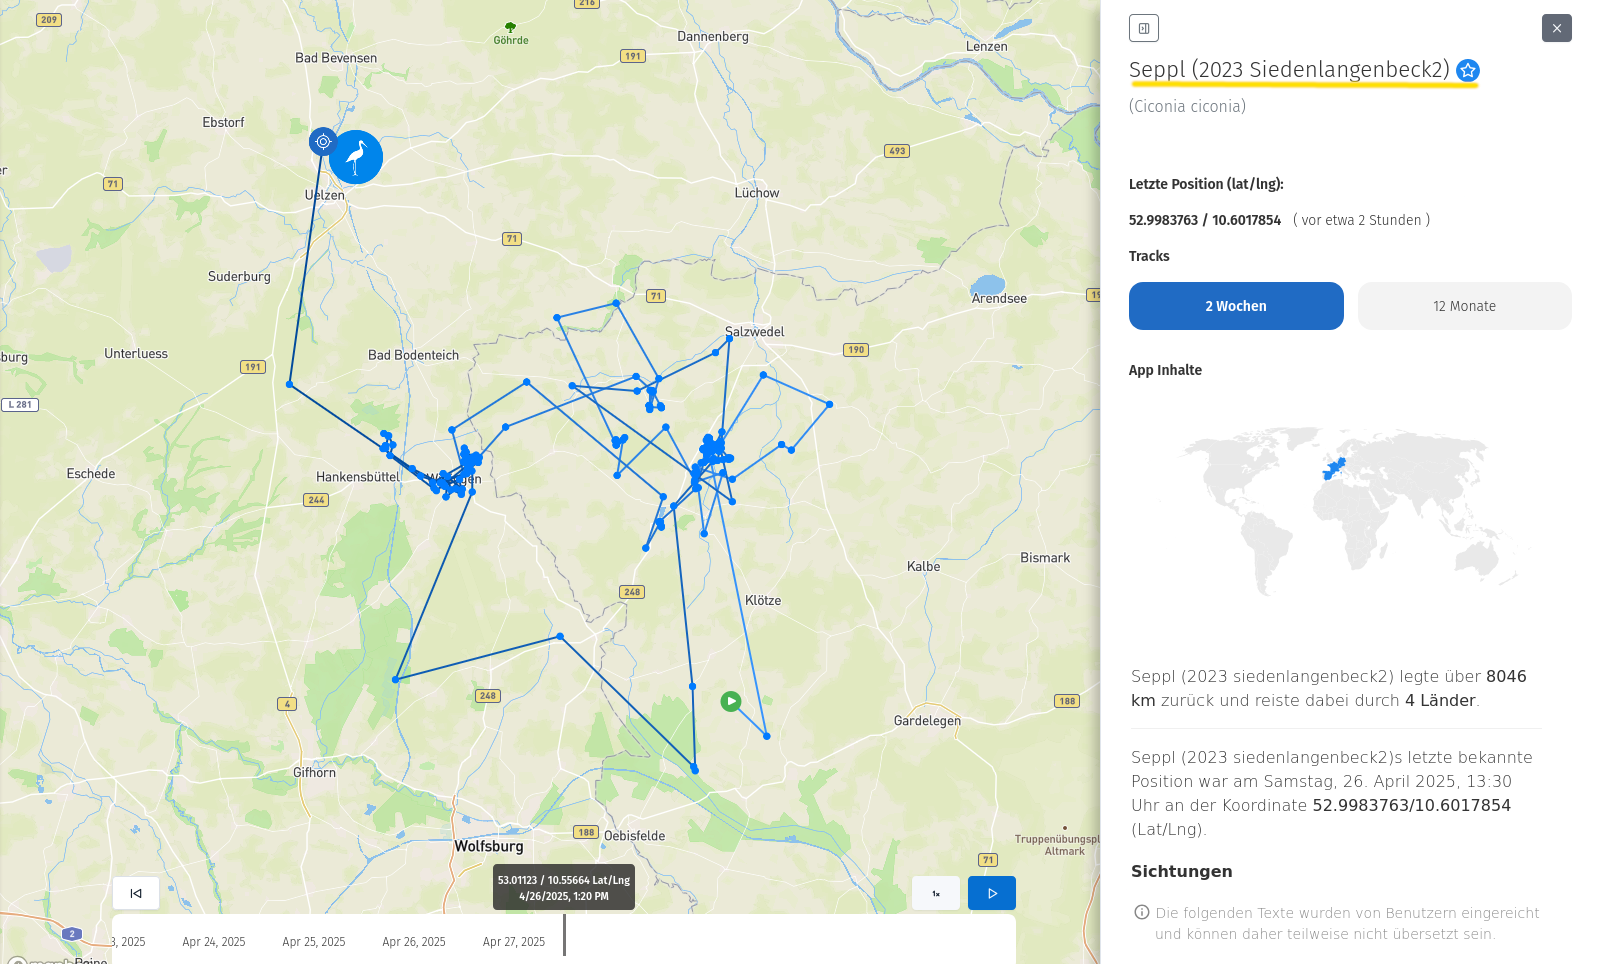Screen dimensions: 1600x964
Task: Switch to 12 Monate tracks
Action: click(1464, 306)
